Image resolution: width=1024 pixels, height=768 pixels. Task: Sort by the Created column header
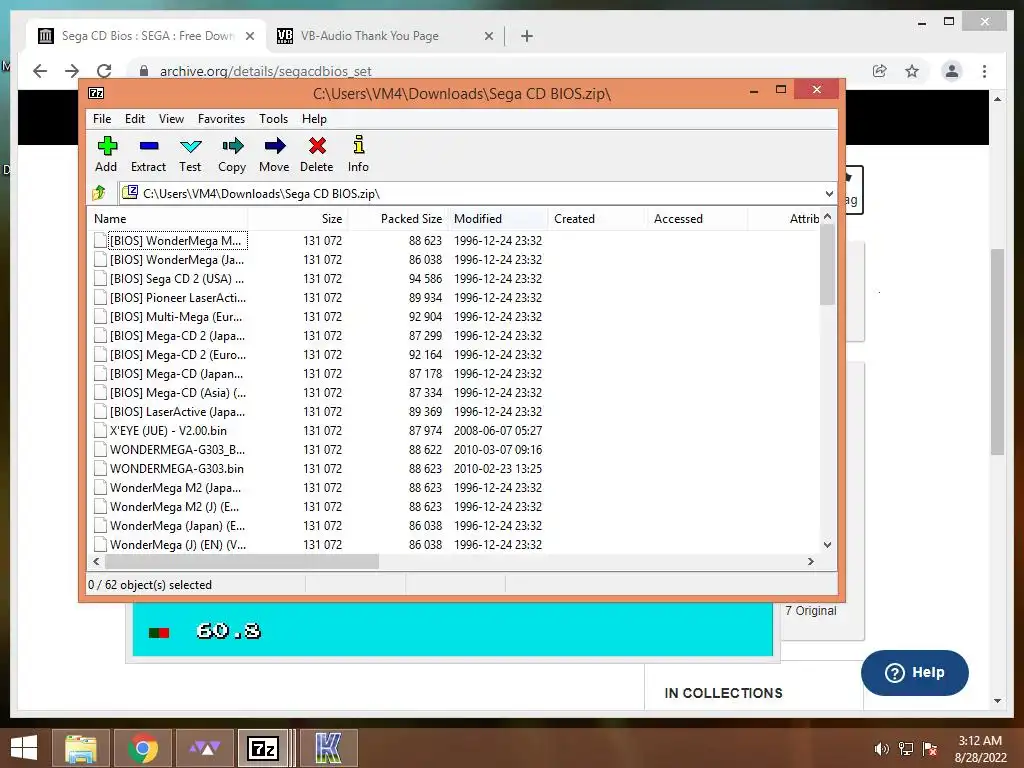pos(598,219)
